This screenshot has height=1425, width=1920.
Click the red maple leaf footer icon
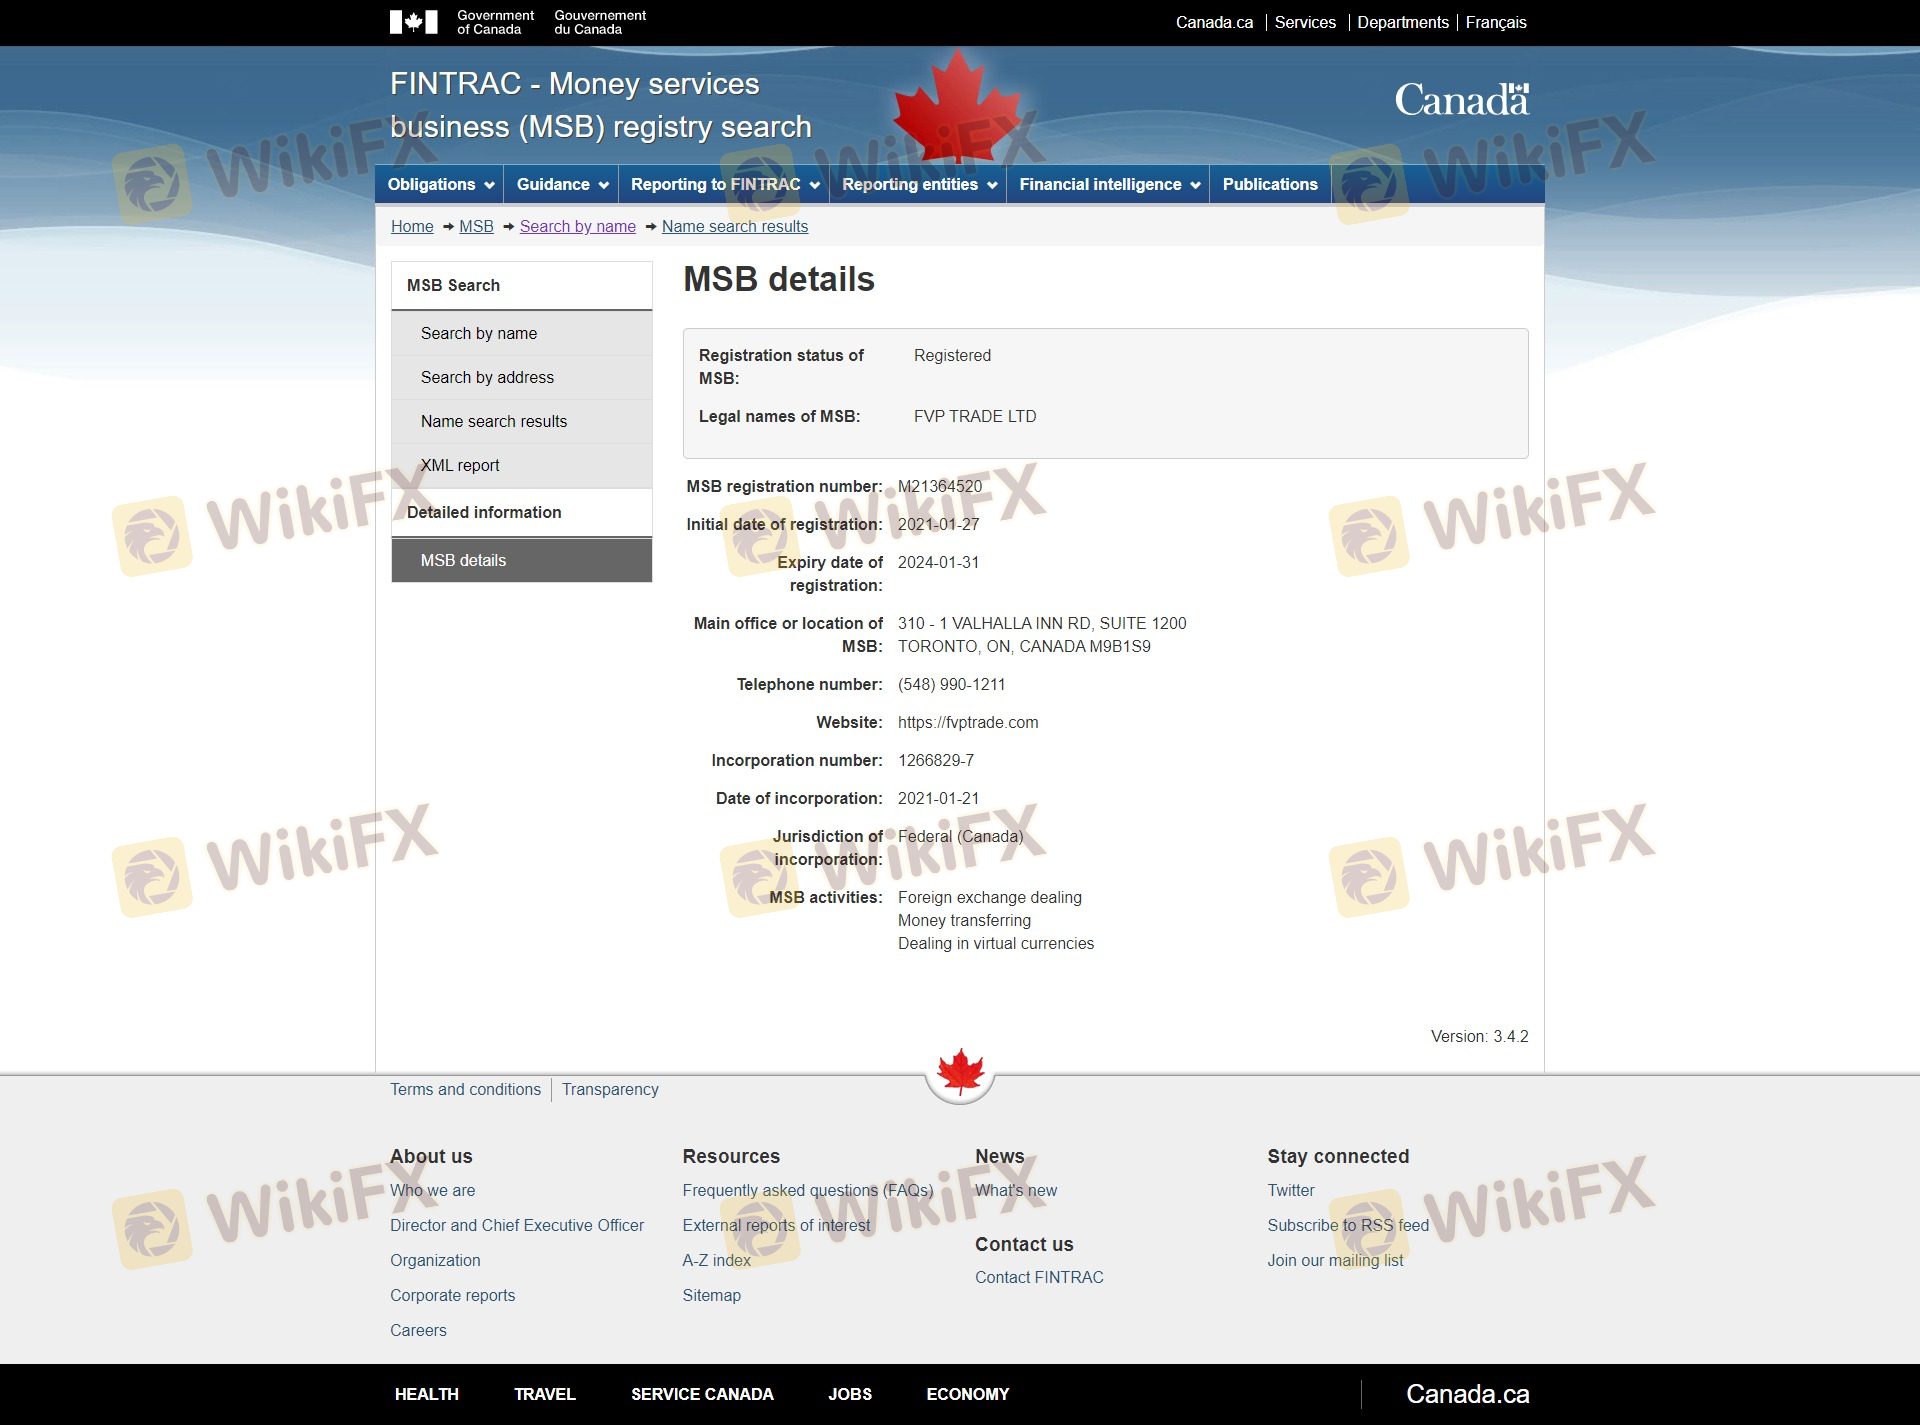(x=960, y=1073)
